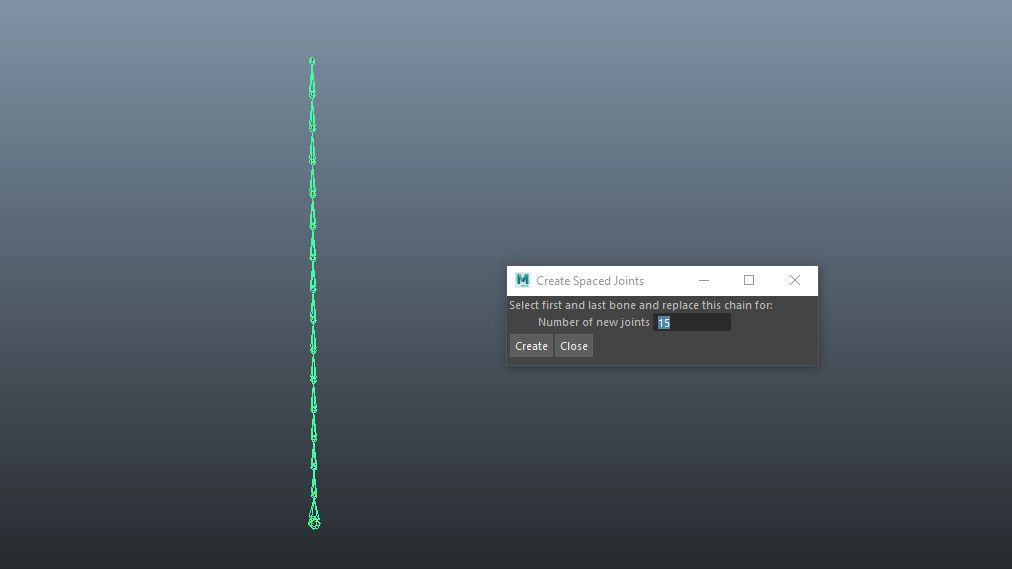This screenshot has height=569, width=1012.
Task: Minimize the Create Spaced Joints window
Action: pos(704,280)
